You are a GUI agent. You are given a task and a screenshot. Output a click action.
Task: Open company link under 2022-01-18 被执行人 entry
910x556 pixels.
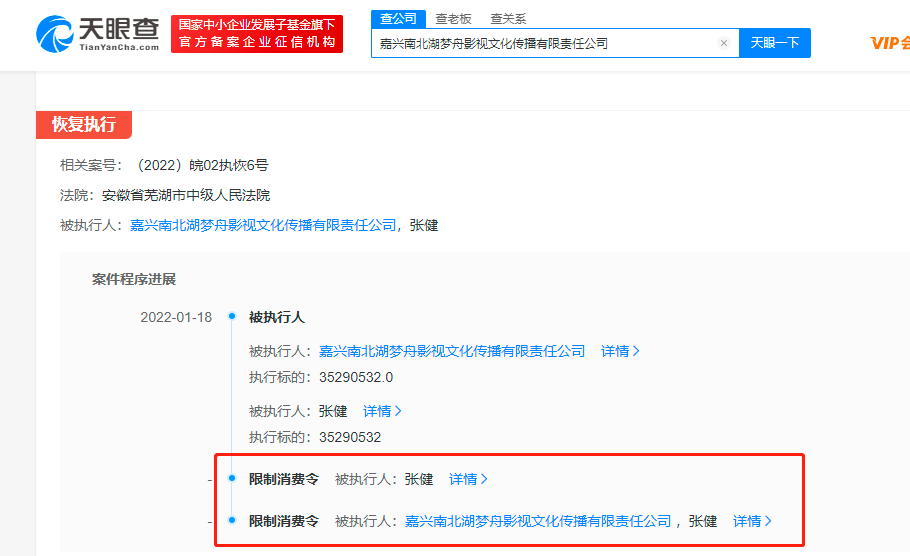click(x=452, y=351)
